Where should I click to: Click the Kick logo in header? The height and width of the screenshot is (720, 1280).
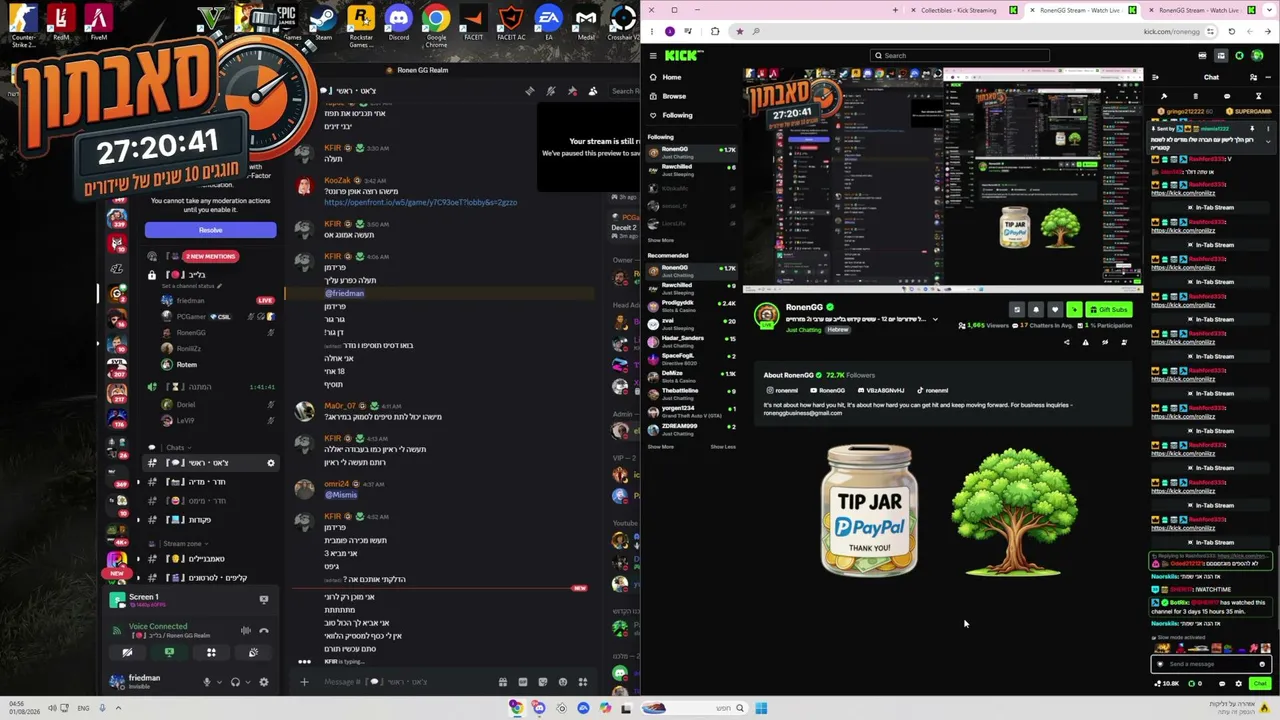[x=685, y=56]
